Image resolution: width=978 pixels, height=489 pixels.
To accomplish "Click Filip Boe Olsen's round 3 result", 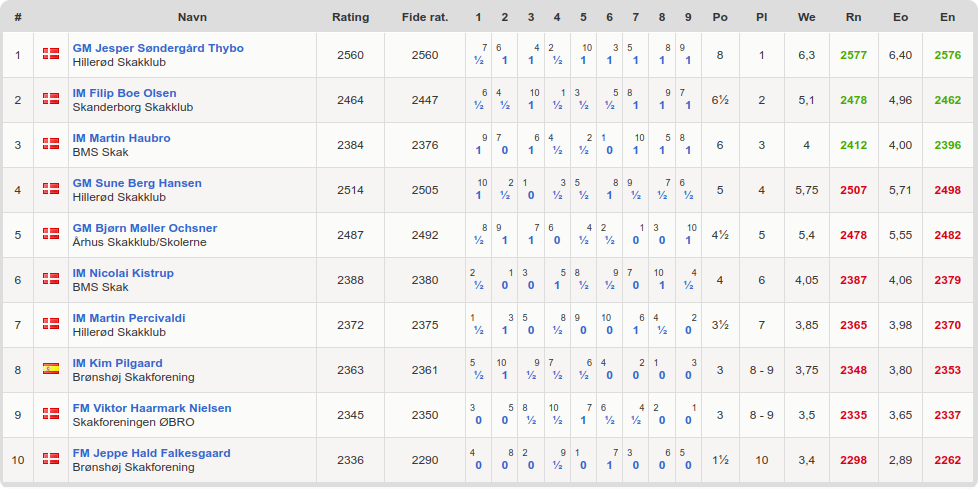I will 531,105.
